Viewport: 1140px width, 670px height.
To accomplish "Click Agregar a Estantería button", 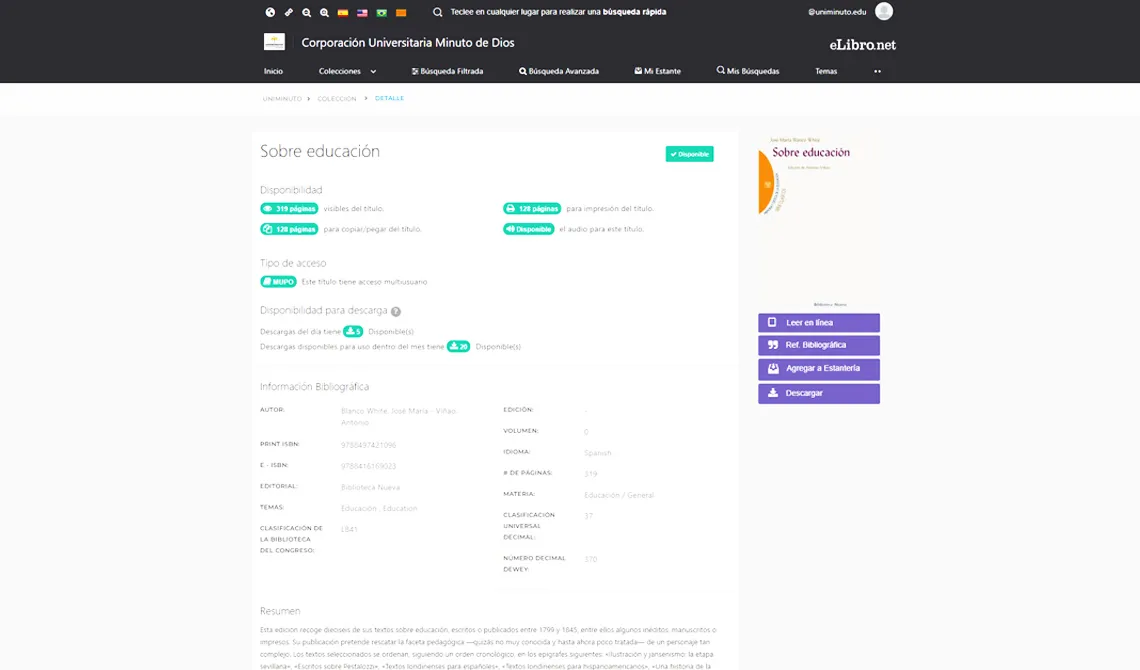I will [x=819, y=369].
